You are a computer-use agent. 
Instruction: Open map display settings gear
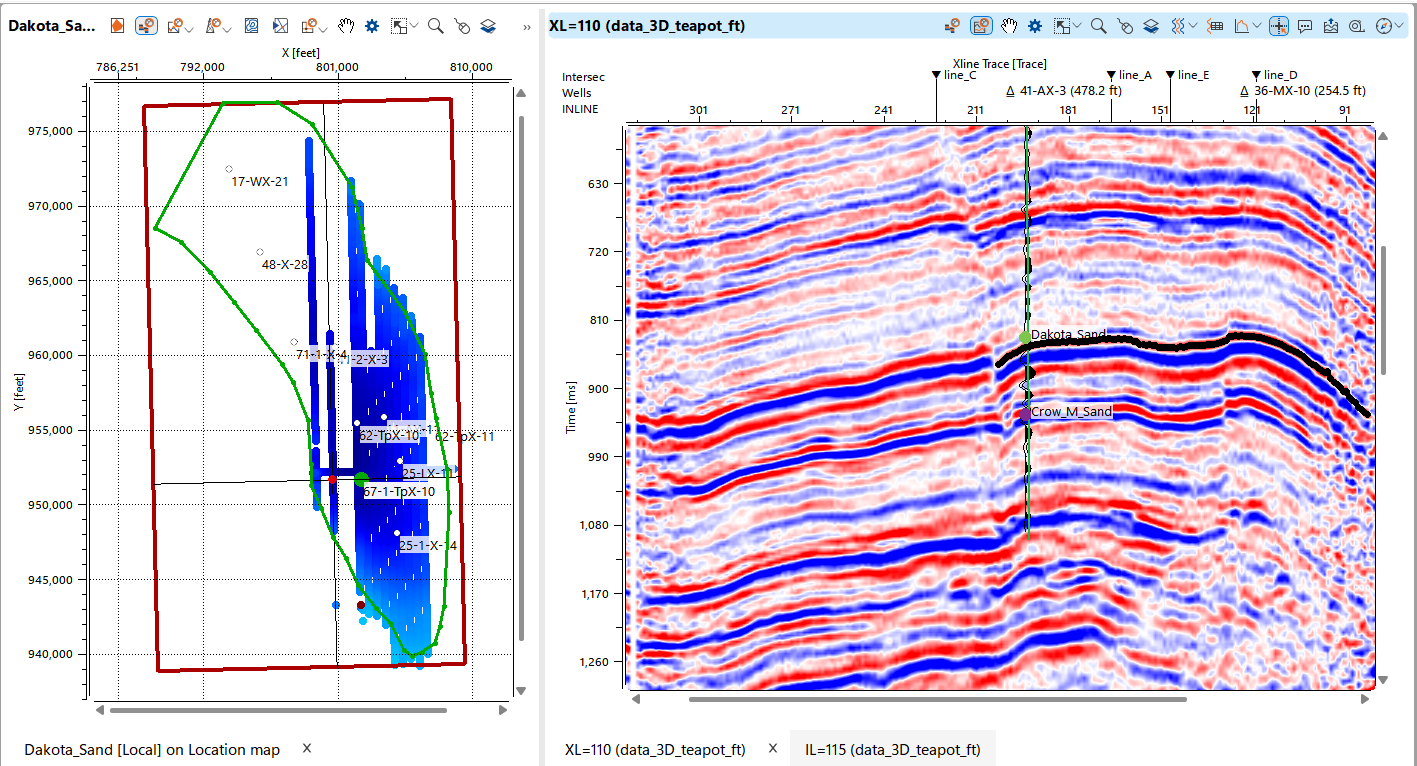(x=372, y=26)
